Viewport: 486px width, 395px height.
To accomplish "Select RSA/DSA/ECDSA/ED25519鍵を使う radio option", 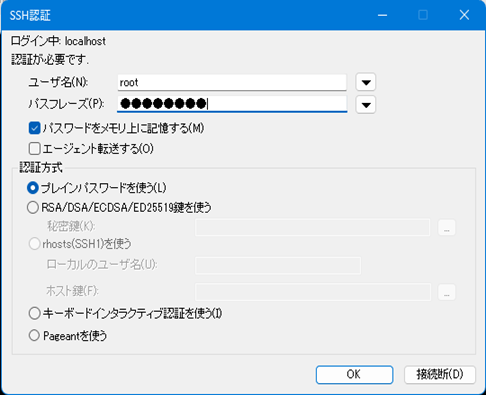I will (33, 207).
